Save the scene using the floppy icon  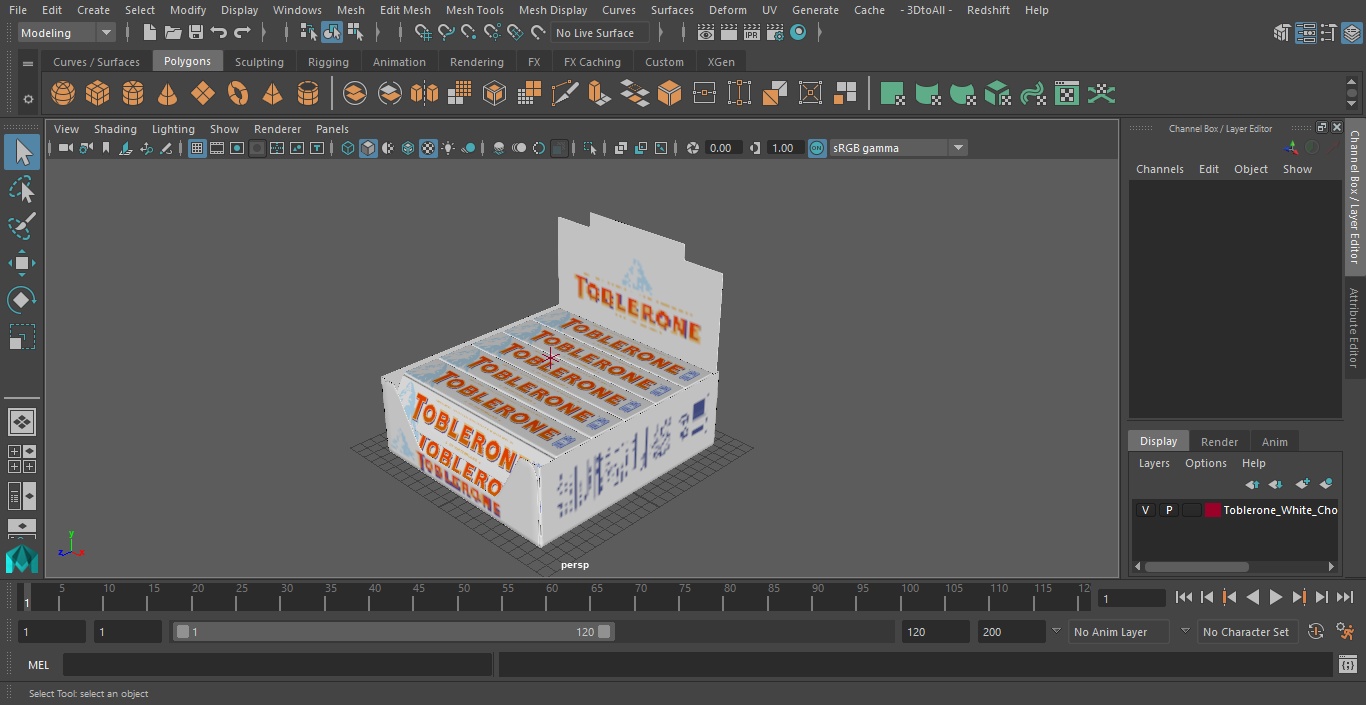click(196, 33)
